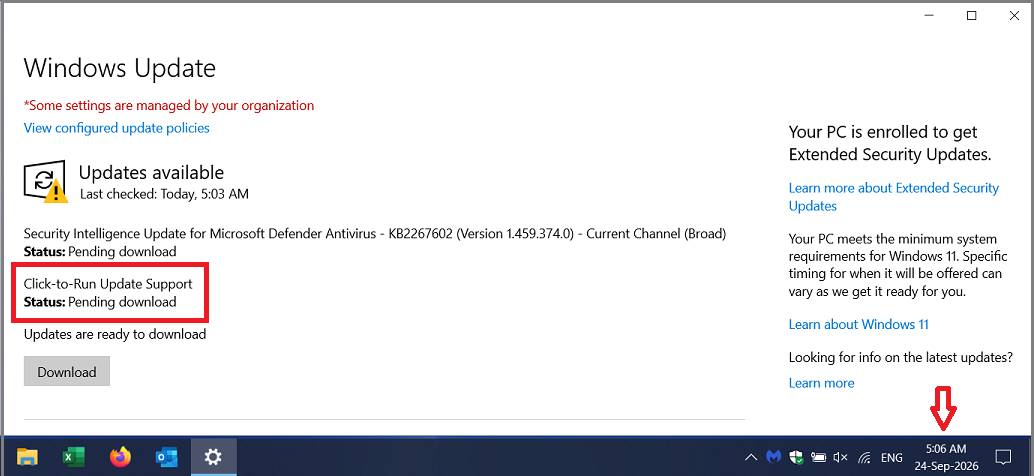Open the notification Action Center icon
1034x476 pixels.
[x=1003, y=456]
